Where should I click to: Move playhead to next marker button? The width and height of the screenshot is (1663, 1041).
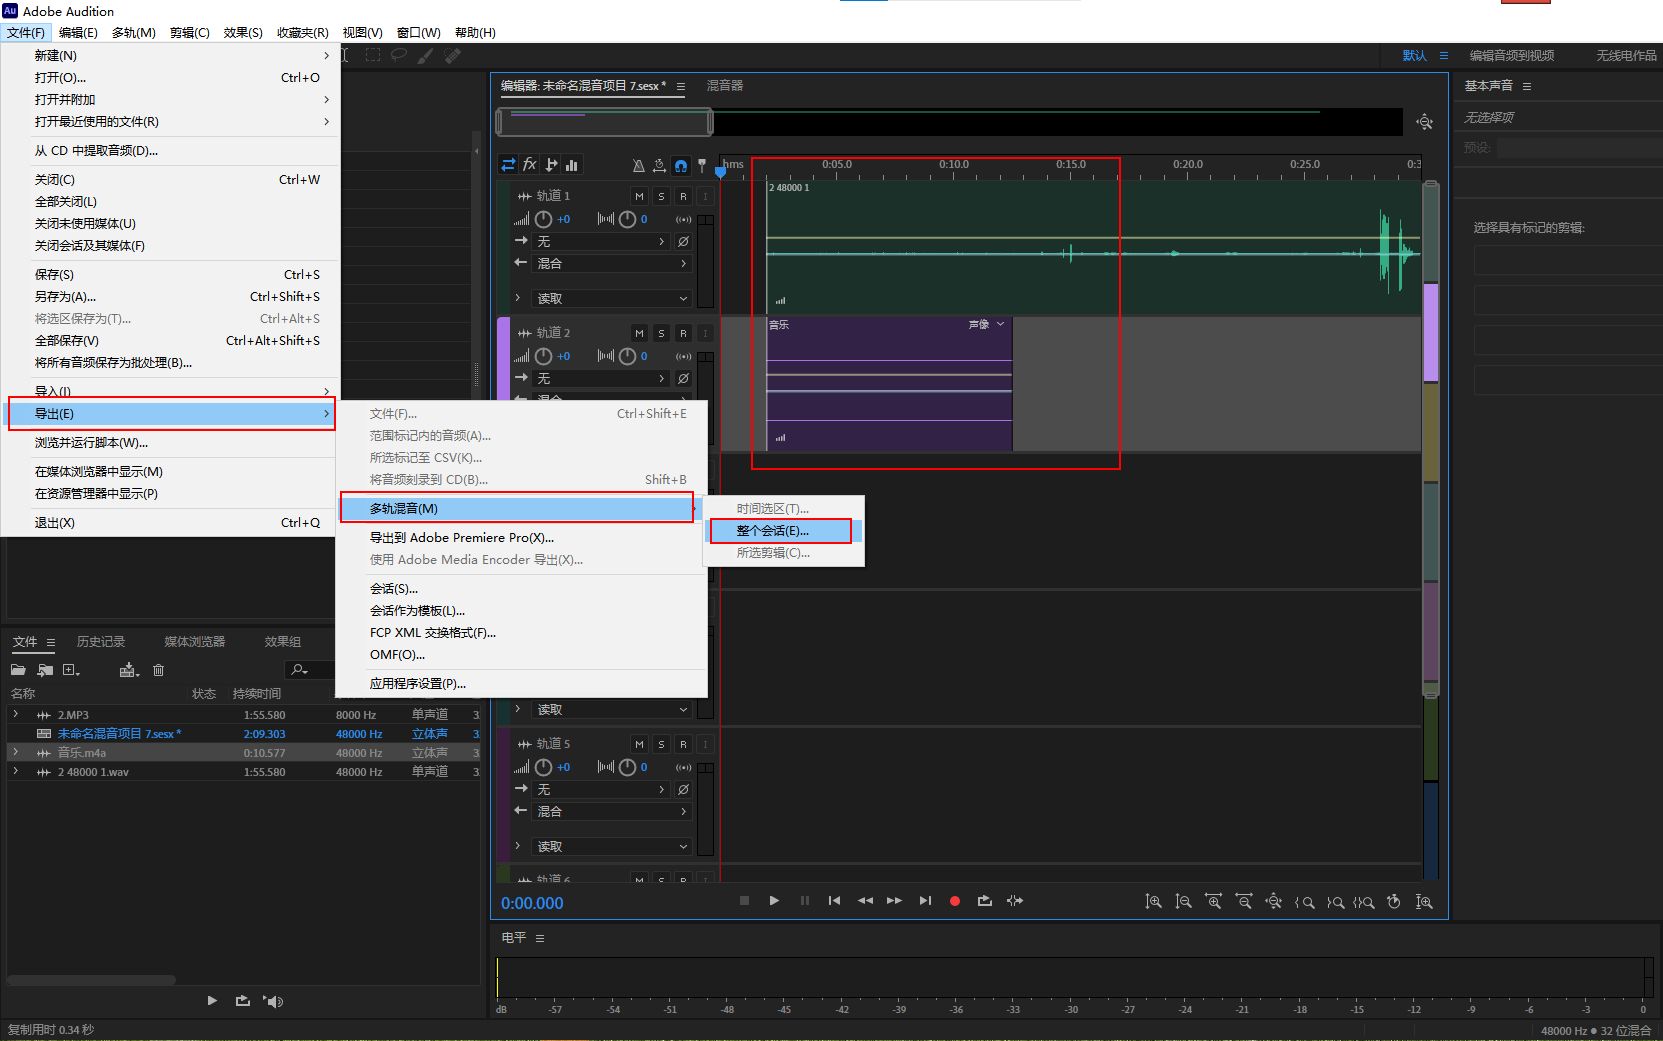(925, 901)
